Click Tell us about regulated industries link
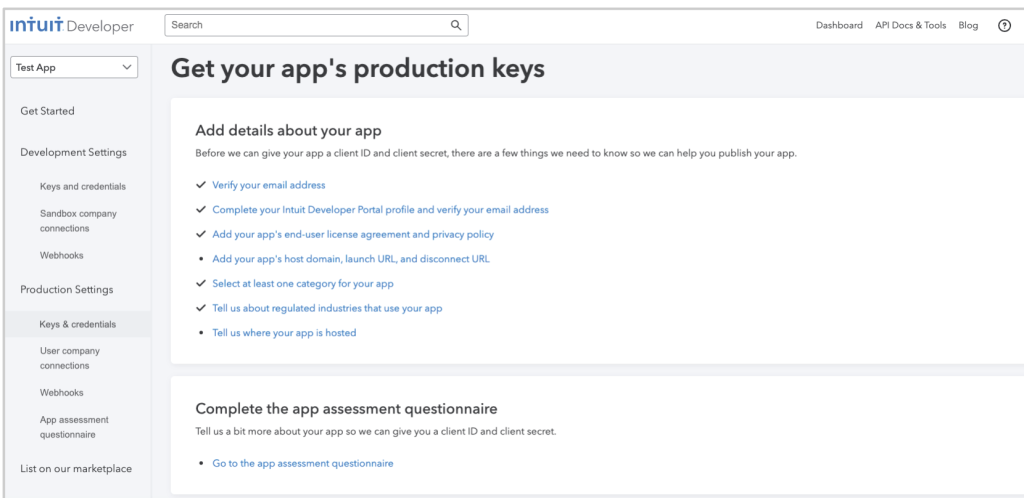The image size is (1024, 498). 327,308
